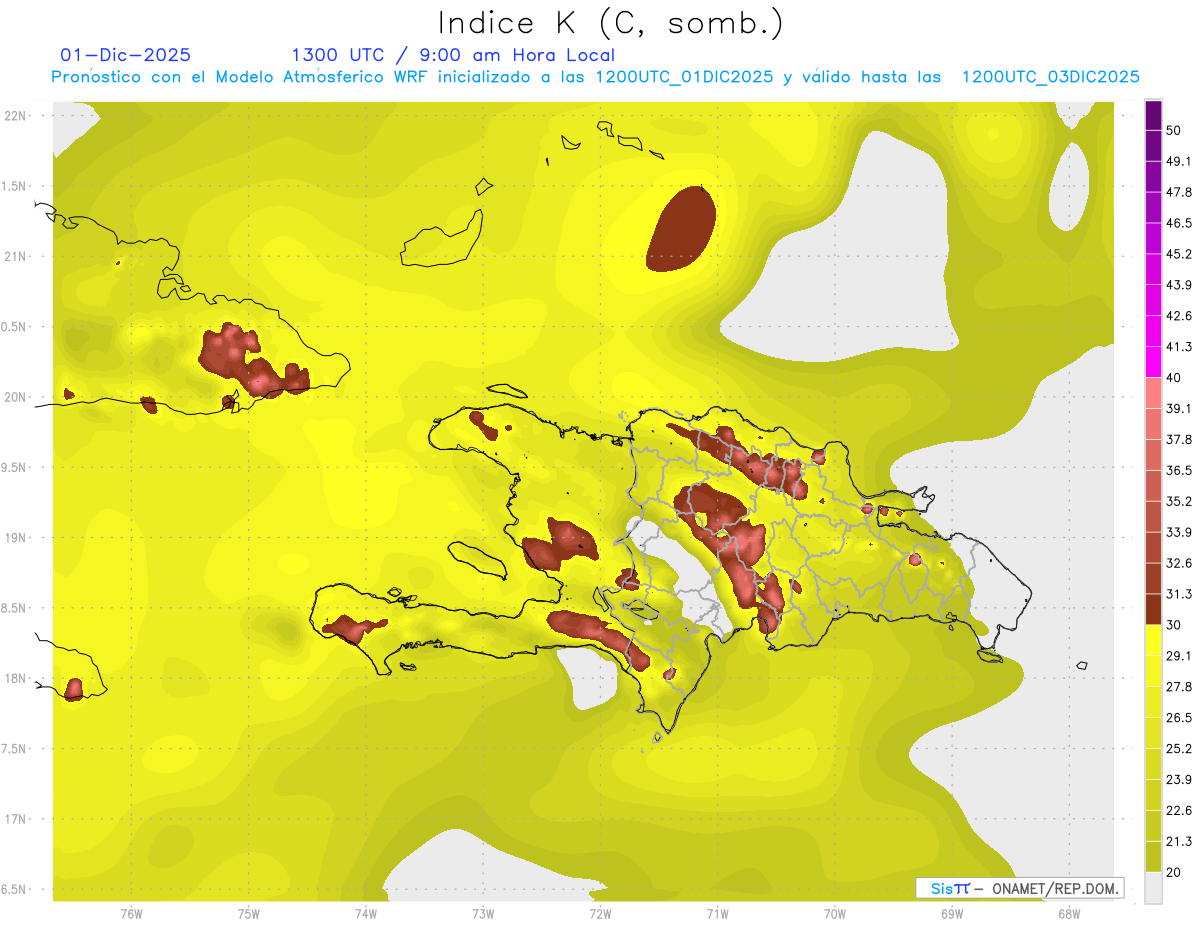The width and height of the screenshot is (1200, 927).
Task: Select legend value '41.3'
Action: (x=1178, y=347)
